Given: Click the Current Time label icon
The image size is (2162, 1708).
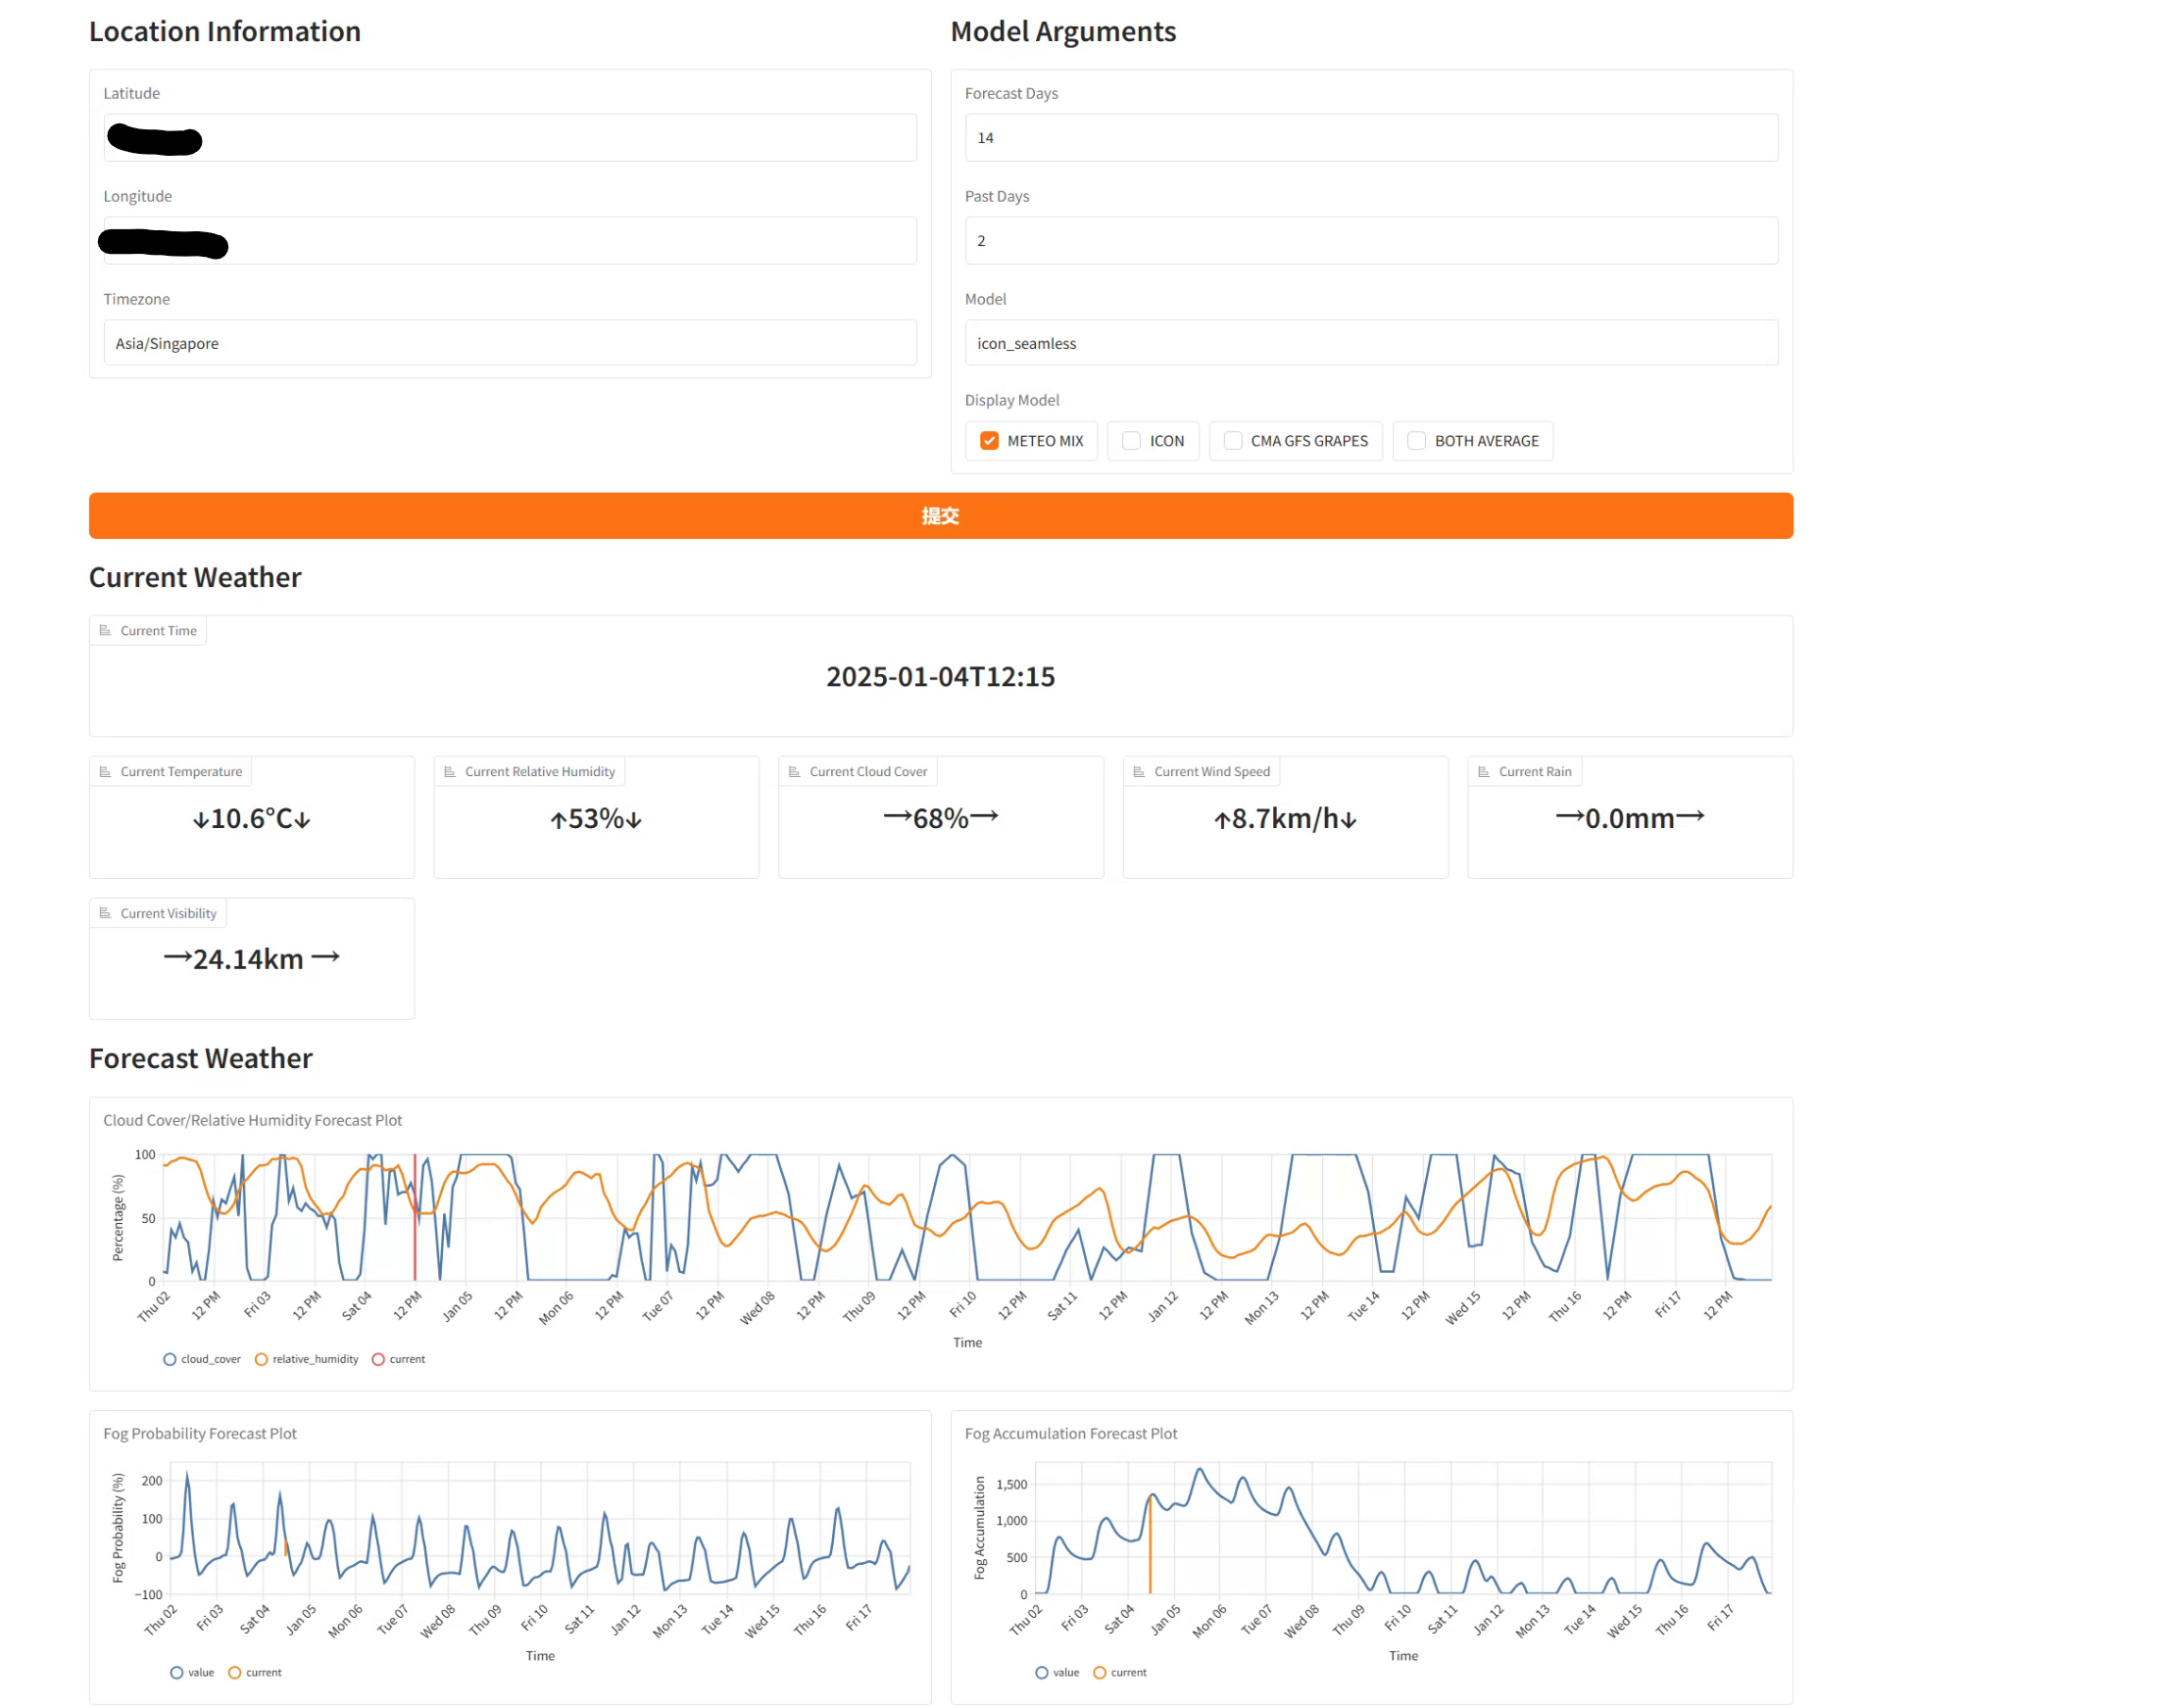Looking at the screenshot, I should tap(105, 631).
